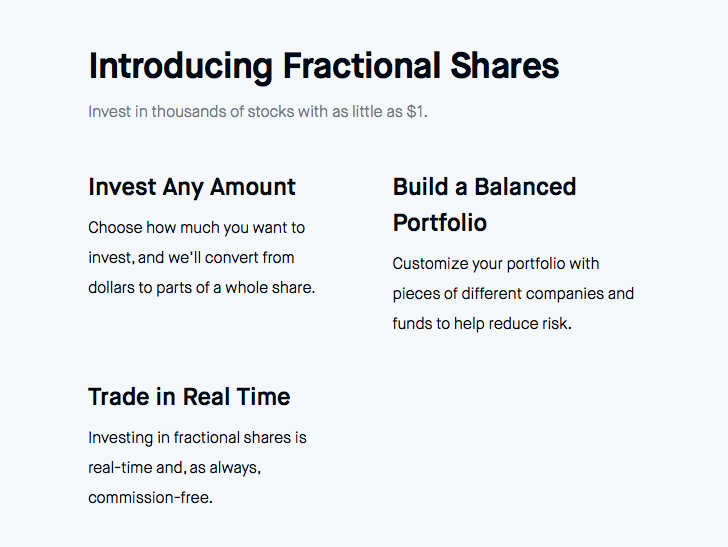Image resolution: width=728 pixels, height=547 pixels.
Task: Select the Invest Any Amount heading
Action: tap(192, 188)
